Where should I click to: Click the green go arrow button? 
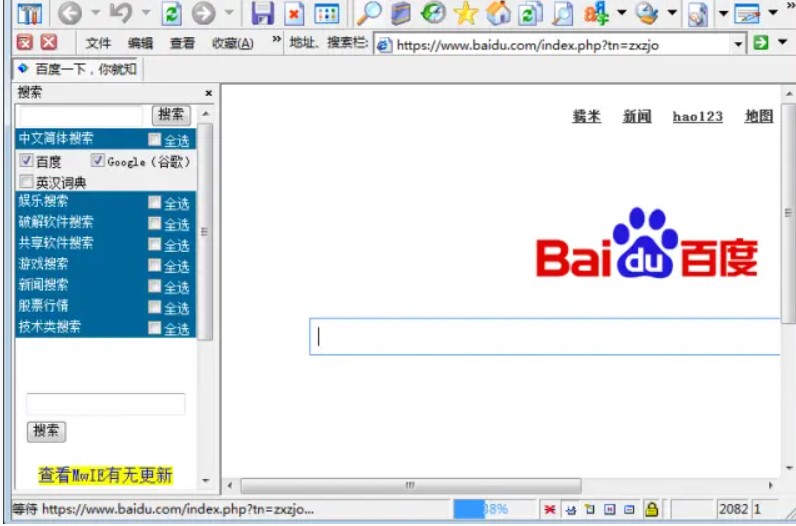pos(760,43)
